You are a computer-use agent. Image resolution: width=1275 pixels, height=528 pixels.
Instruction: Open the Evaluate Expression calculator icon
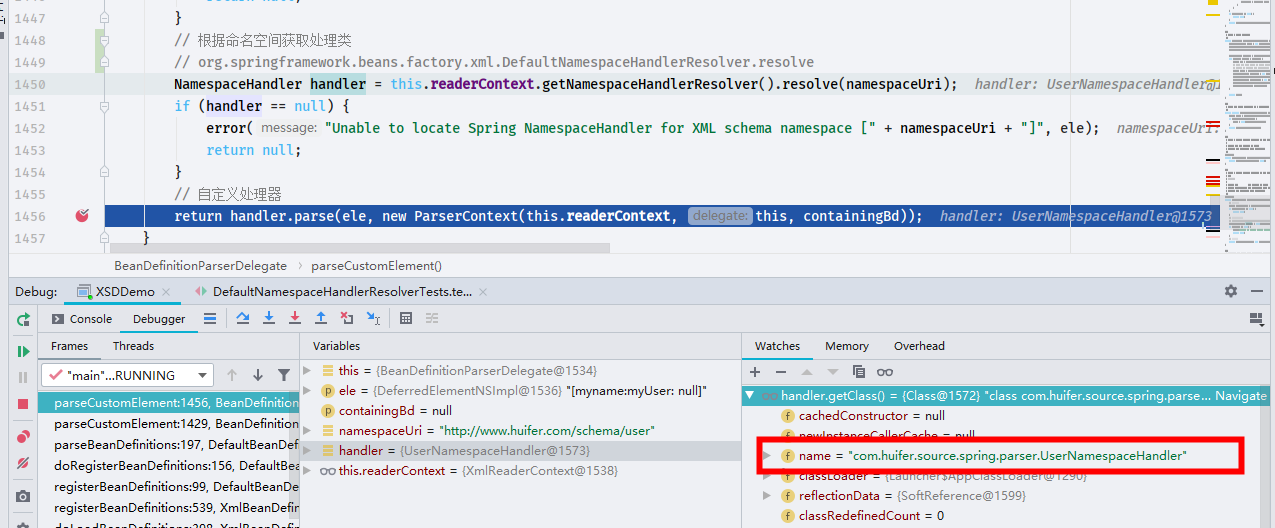tap(406, 318)
